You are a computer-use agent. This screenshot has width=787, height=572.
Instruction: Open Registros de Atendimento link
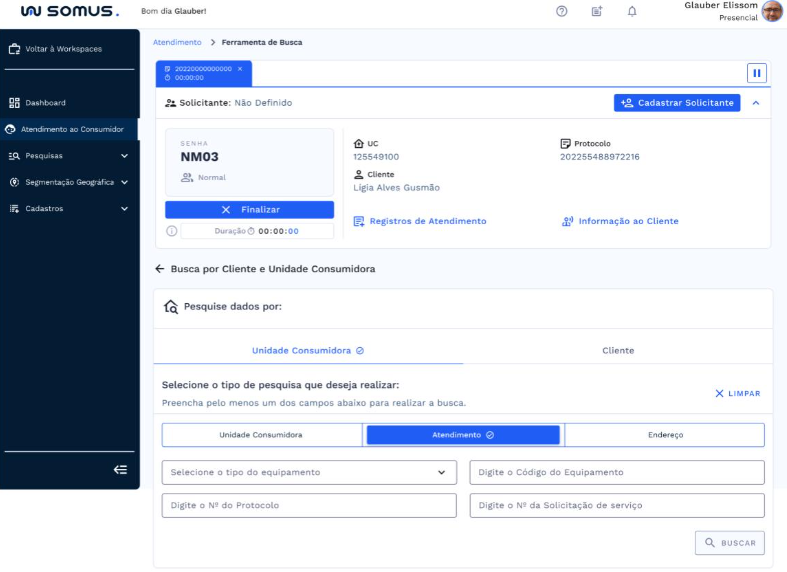point(427,221)
